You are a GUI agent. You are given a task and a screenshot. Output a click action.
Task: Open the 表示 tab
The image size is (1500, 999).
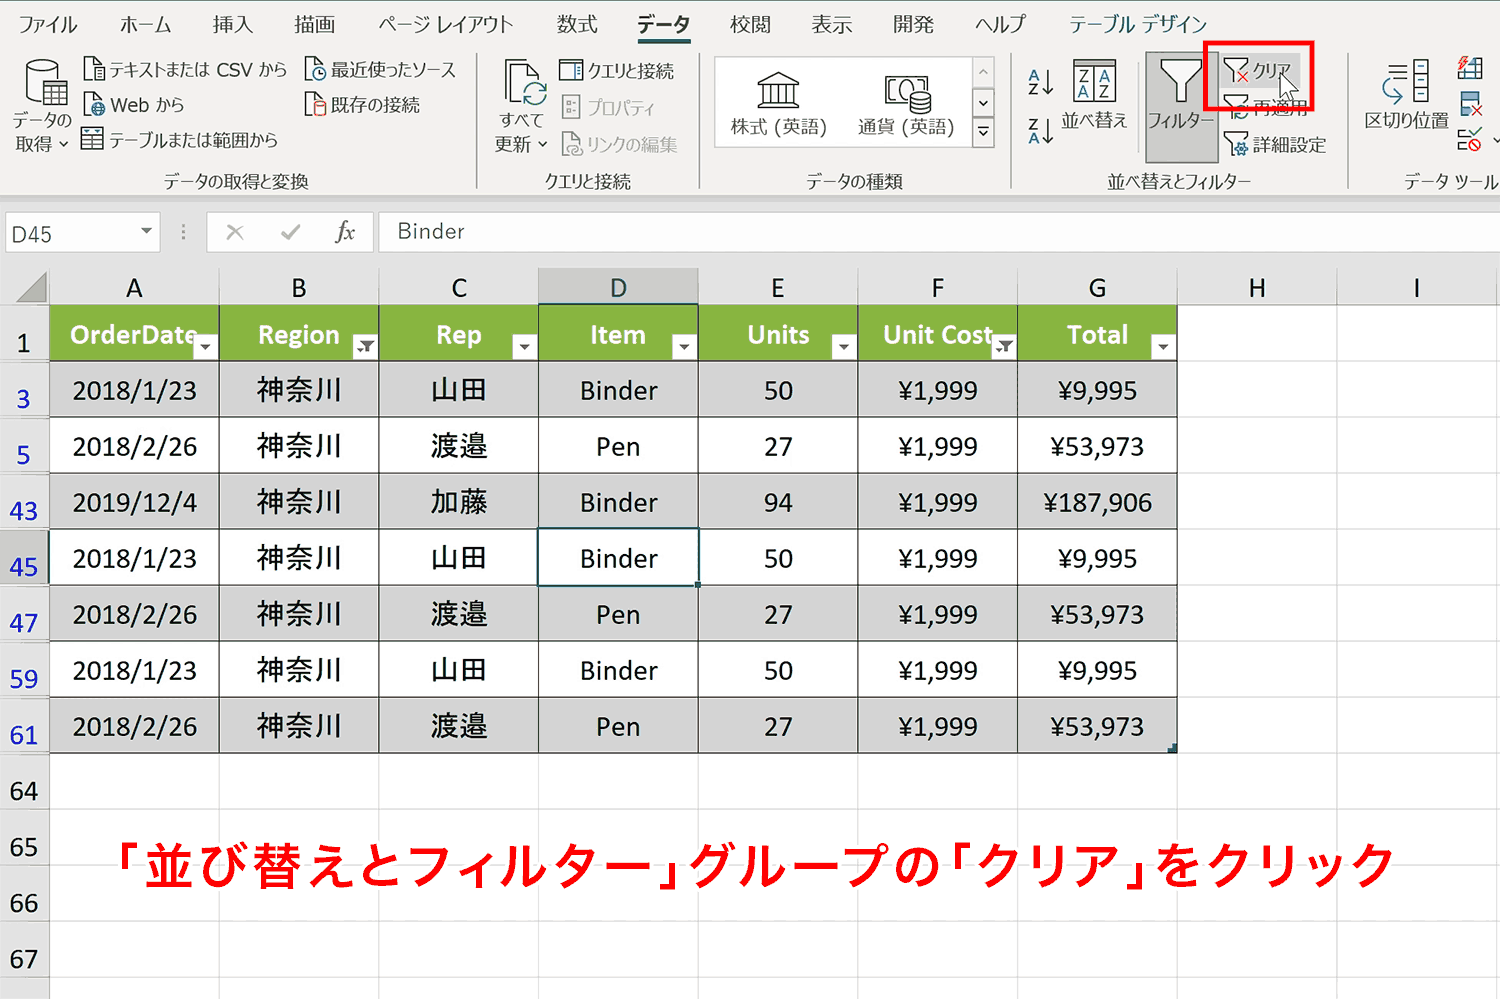click(x=832, y=24)
